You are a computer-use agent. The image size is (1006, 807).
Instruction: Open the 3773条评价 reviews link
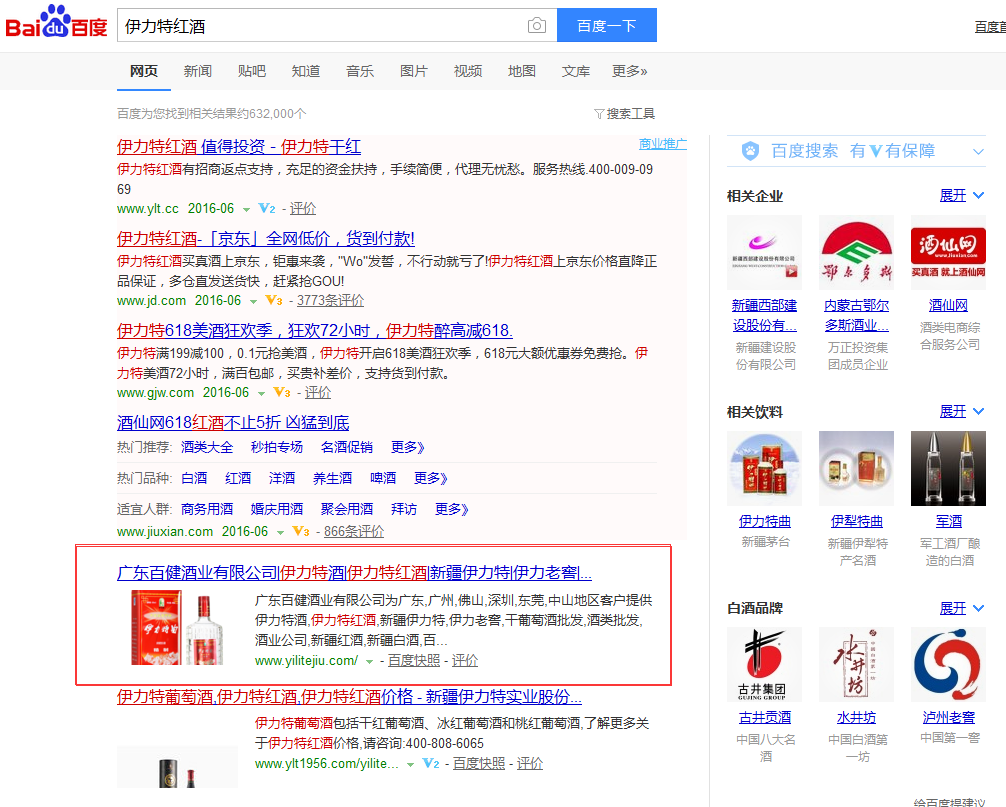pos(330,300)
